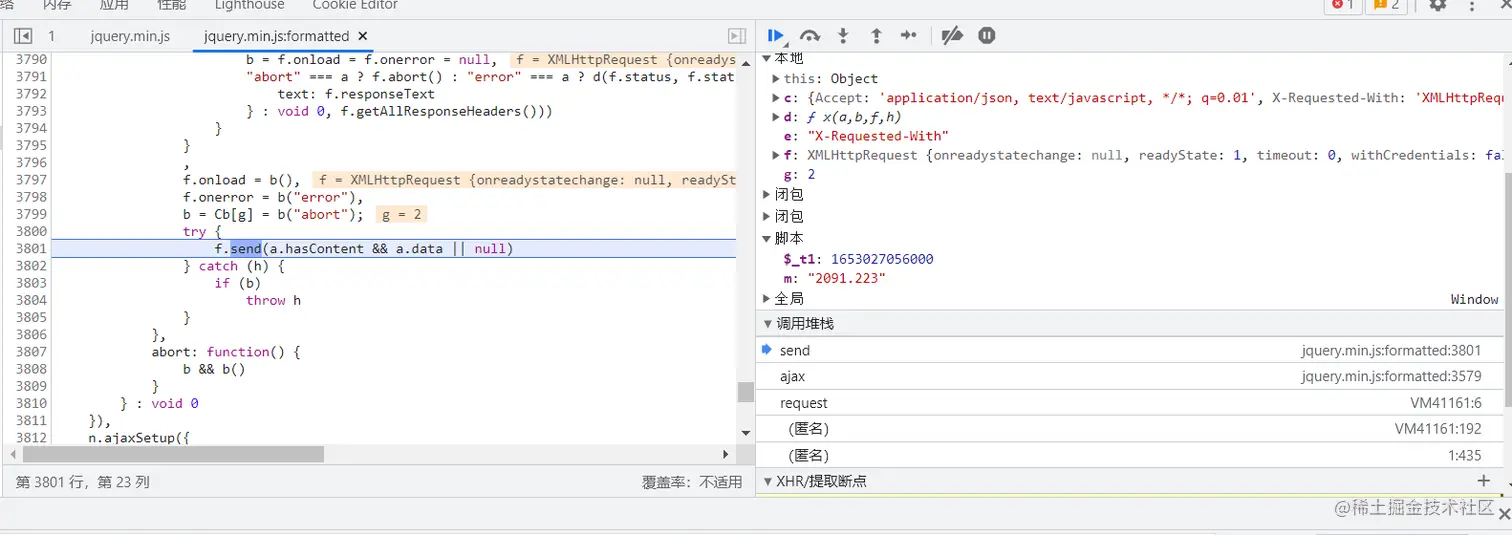Click the highlighted send token on line 3801
The height and width of the screenshot is (535, 1512).
coord(246,248)
